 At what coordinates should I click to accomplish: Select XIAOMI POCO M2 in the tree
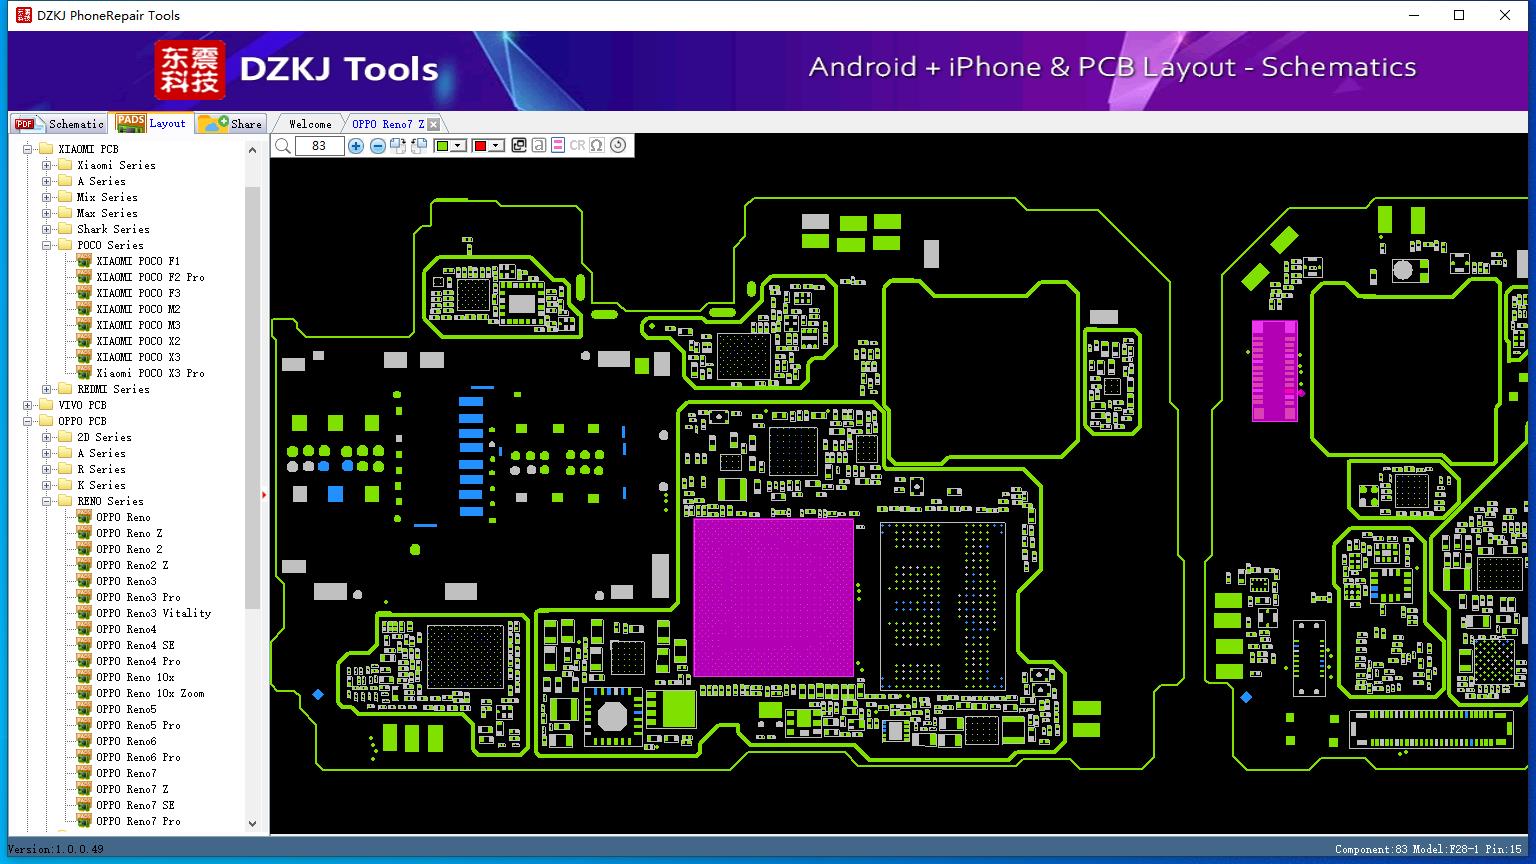tap(138, 309)
